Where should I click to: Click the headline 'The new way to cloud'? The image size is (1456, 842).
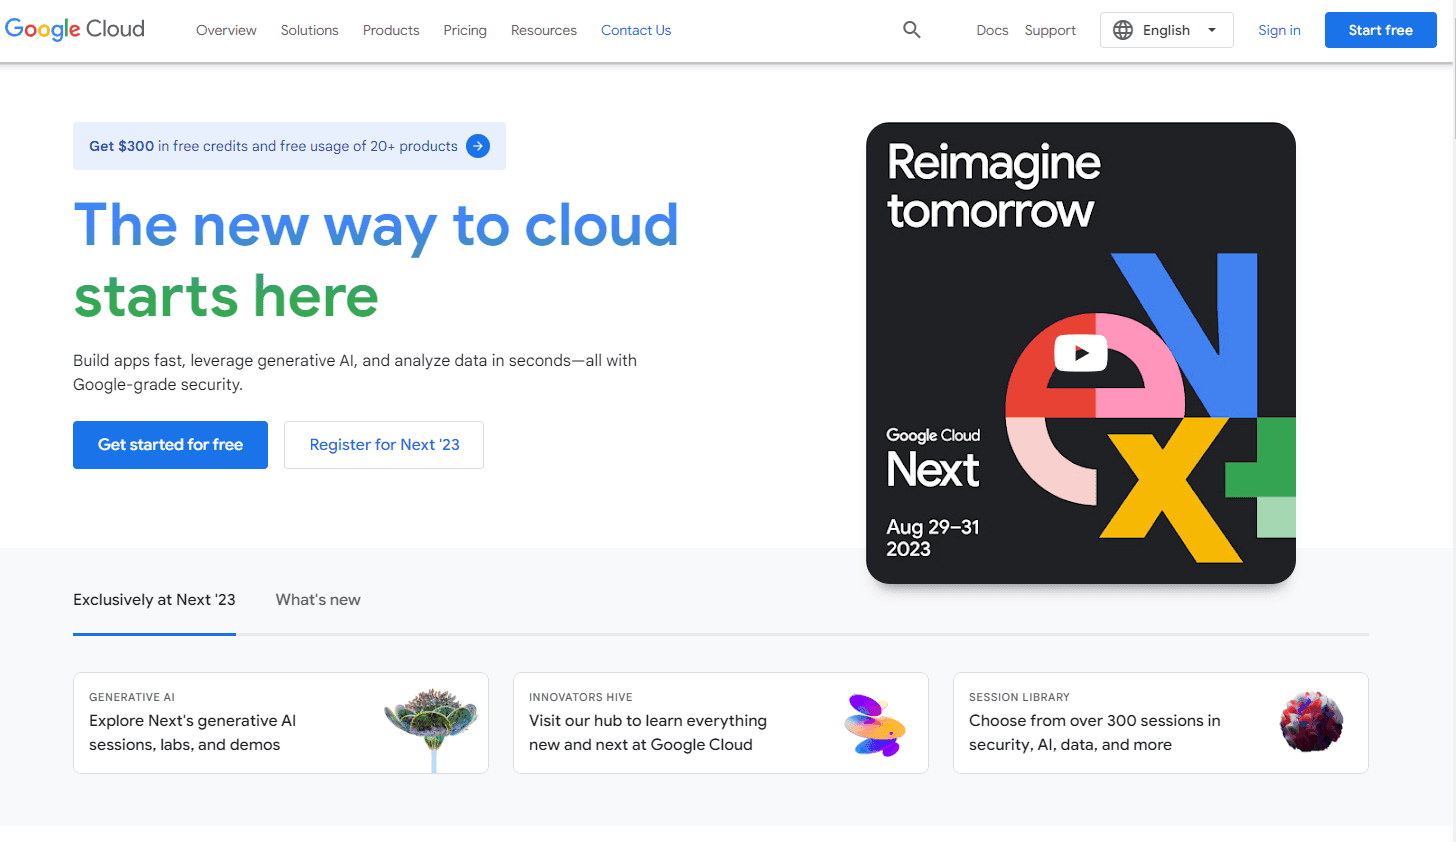point(376,225)
